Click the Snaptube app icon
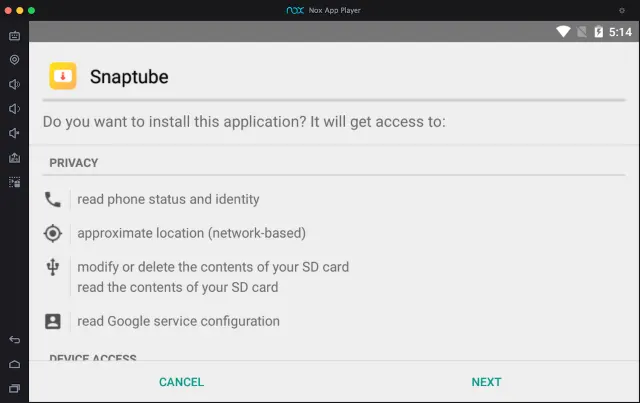Viewport: 640px width, 403px height. (x=63, y=76)
